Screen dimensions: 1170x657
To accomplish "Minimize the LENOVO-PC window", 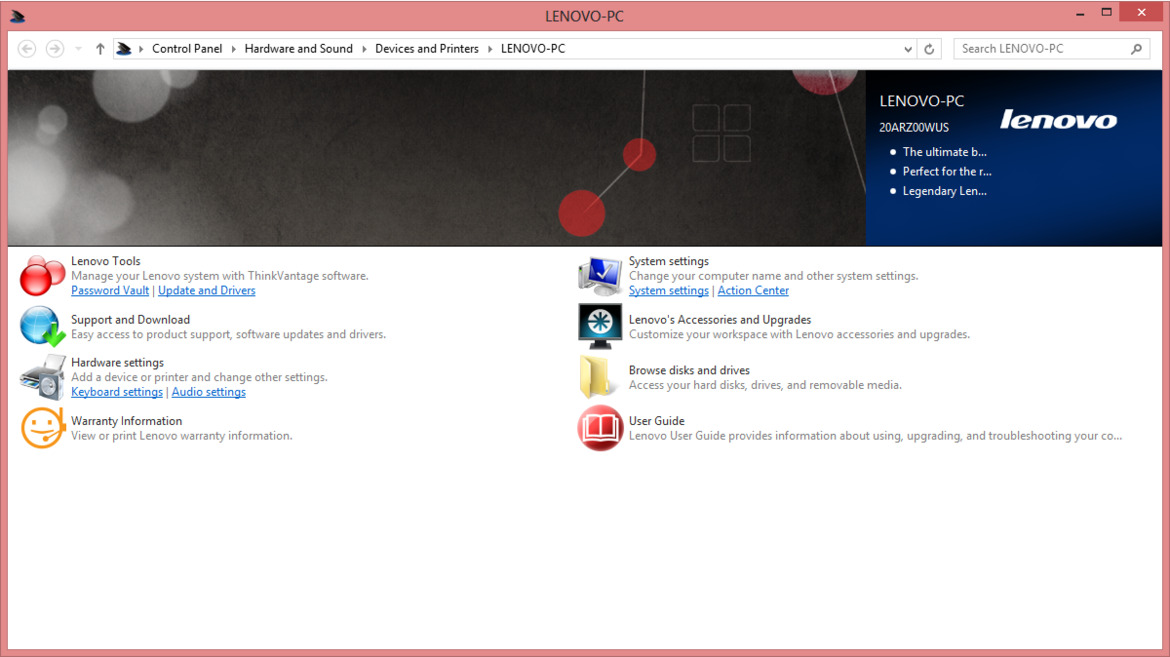I will (1080, 13).
